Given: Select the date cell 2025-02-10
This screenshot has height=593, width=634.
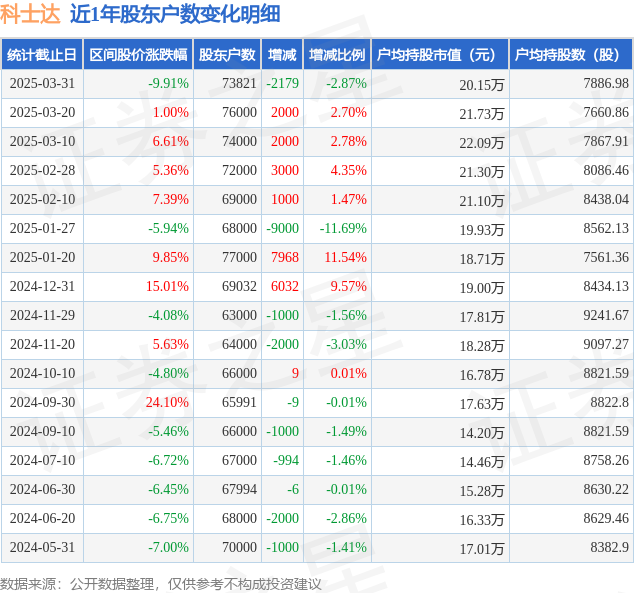Looking at the screenshot, I should click(42, 199).
